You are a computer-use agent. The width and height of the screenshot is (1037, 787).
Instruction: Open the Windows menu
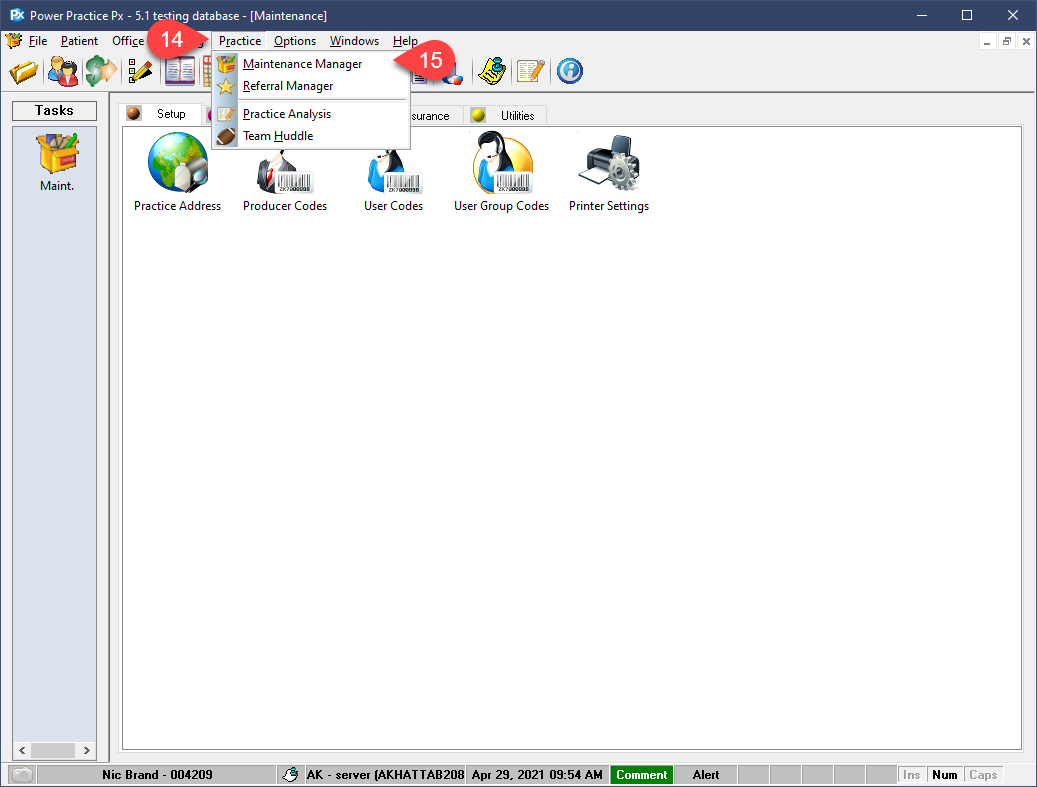[x=354, y=41]
